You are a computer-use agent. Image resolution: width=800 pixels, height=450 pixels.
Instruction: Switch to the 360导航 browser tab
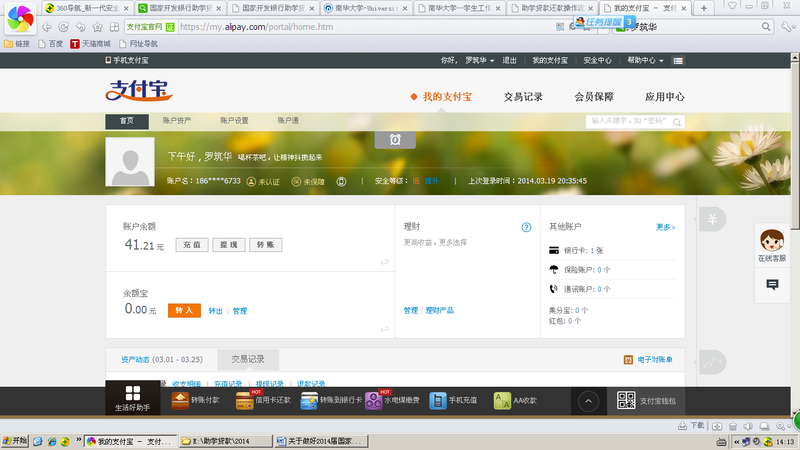coord(87,8)
